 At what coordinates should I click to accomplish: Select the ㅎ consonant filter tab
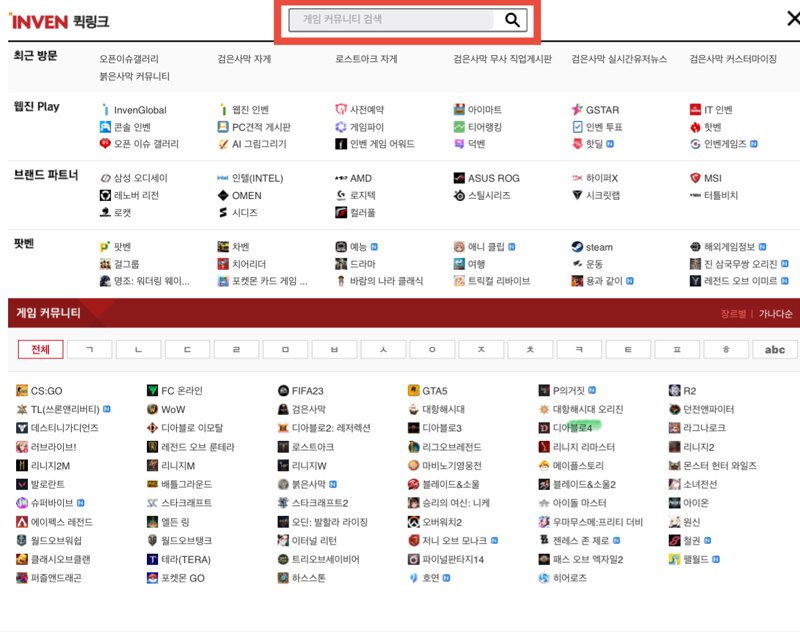tap(726, 349)
